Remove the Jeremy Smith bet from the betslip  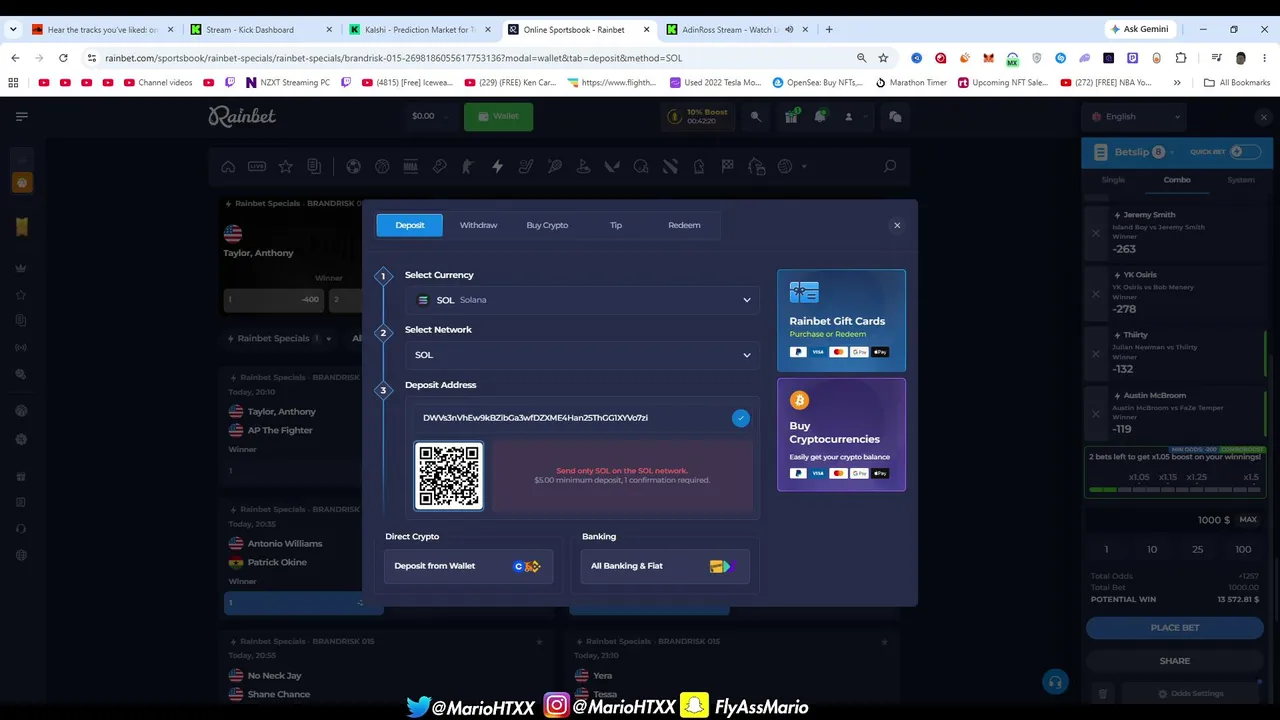coord(1096,233)
